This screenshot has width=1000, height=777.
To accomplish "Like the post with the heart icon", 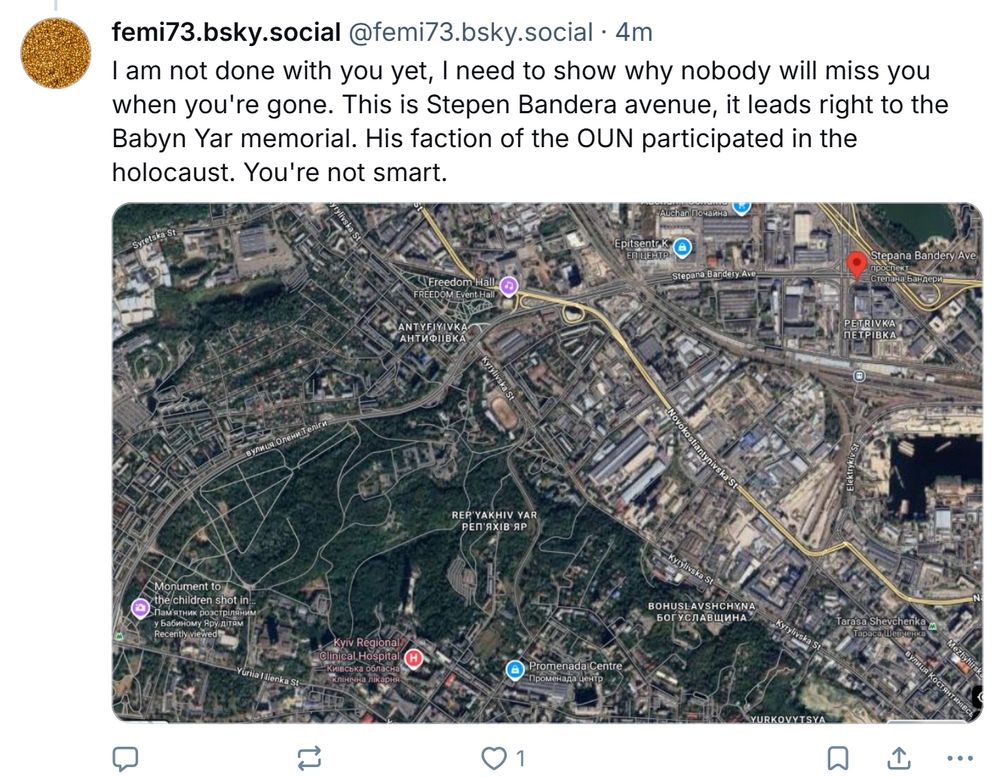I will pyautogui.click(x=494, y=758).
